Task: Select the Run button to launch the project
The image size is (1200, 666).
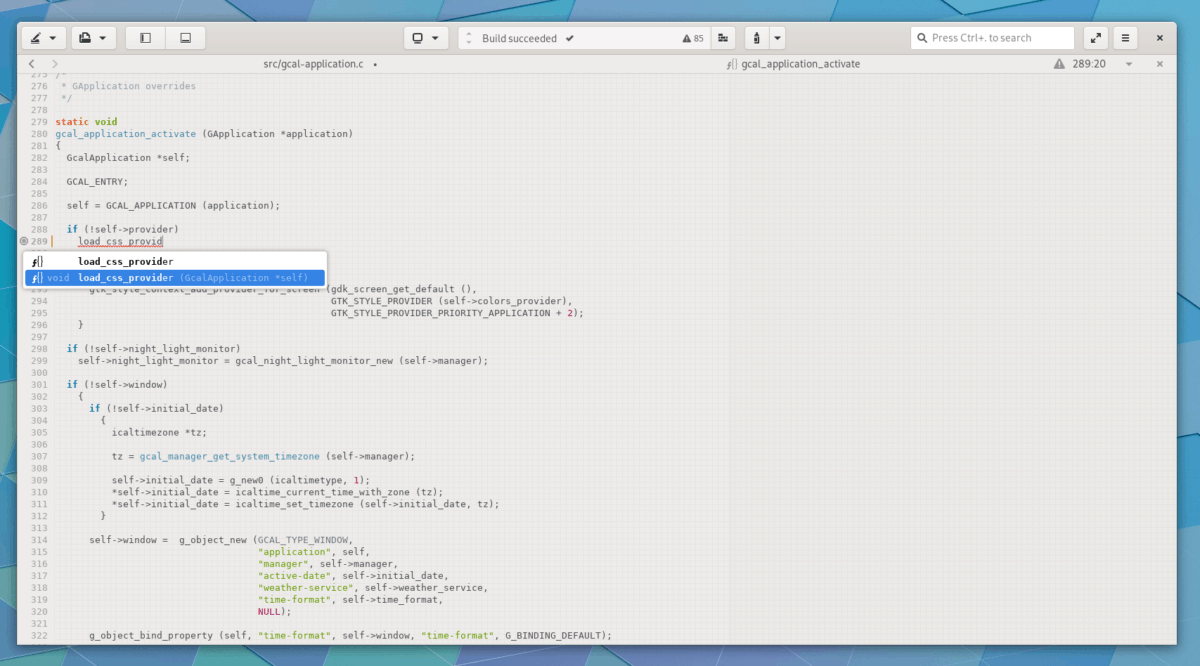Action: point(756,38)
